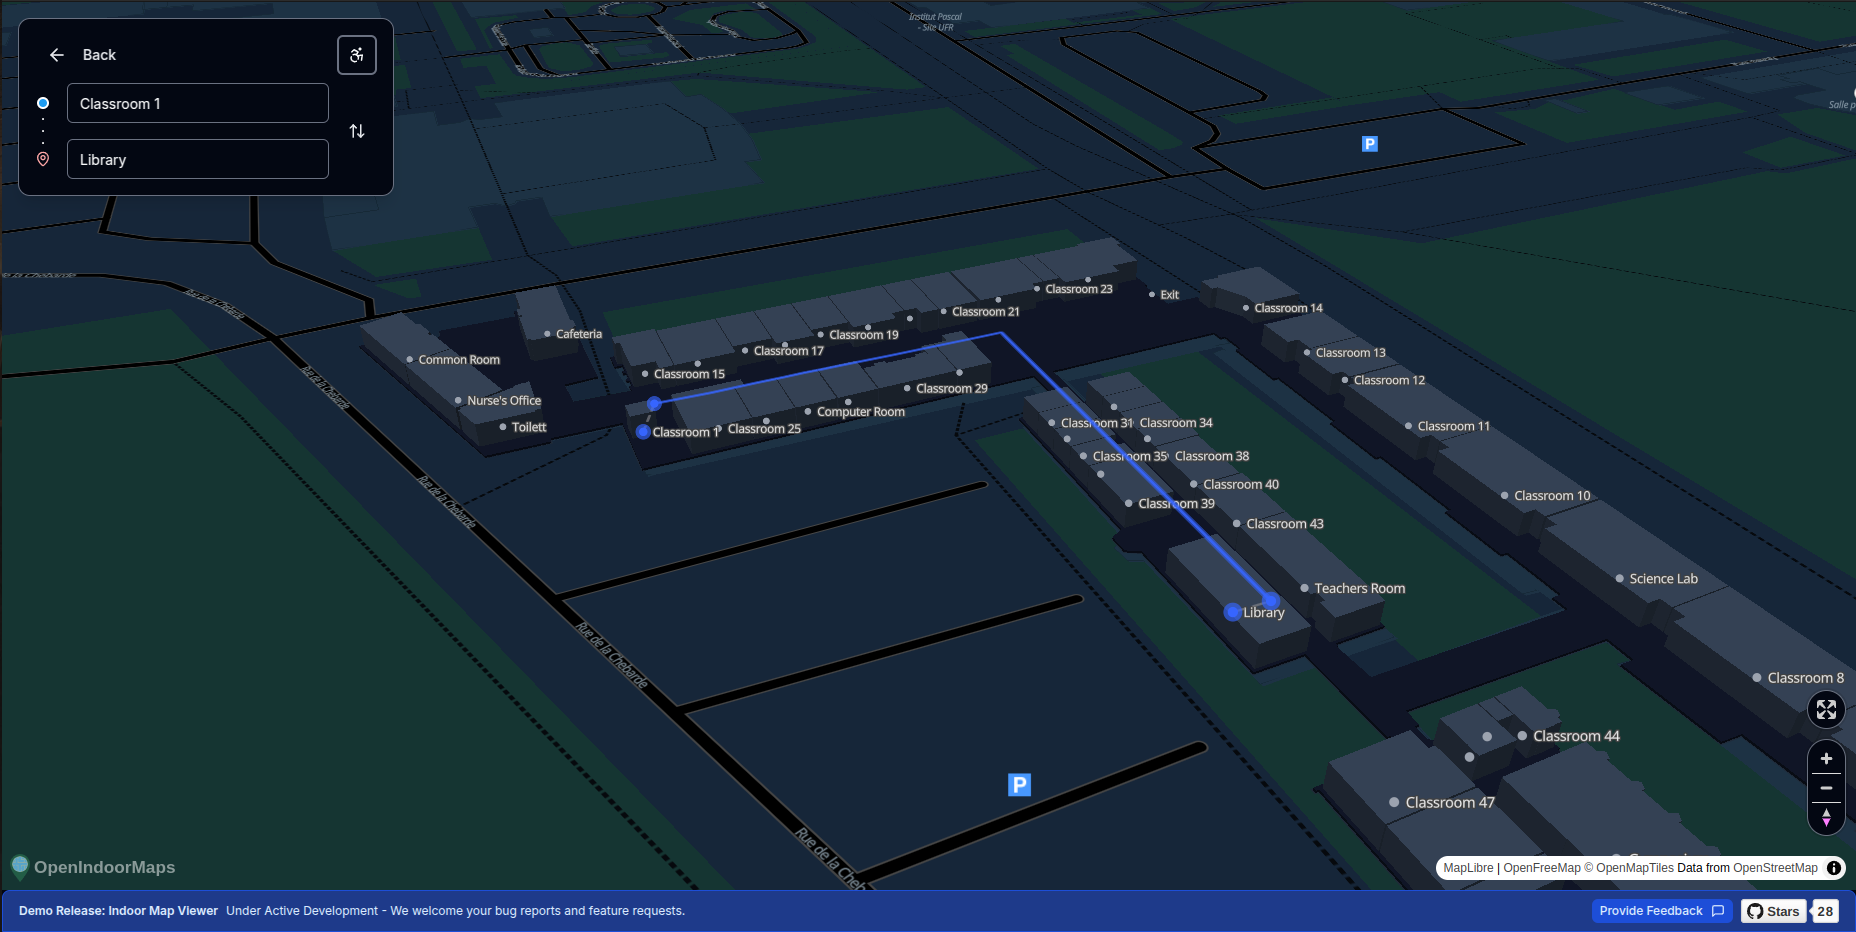1856x932 pixels.
Task: Click the Back arrow button
Action: 57,55
